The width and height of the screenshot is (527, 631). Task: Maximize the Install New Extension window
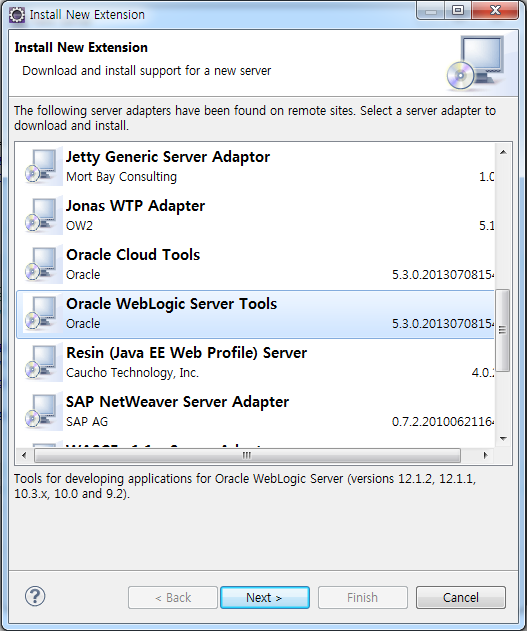coord(458,10)
